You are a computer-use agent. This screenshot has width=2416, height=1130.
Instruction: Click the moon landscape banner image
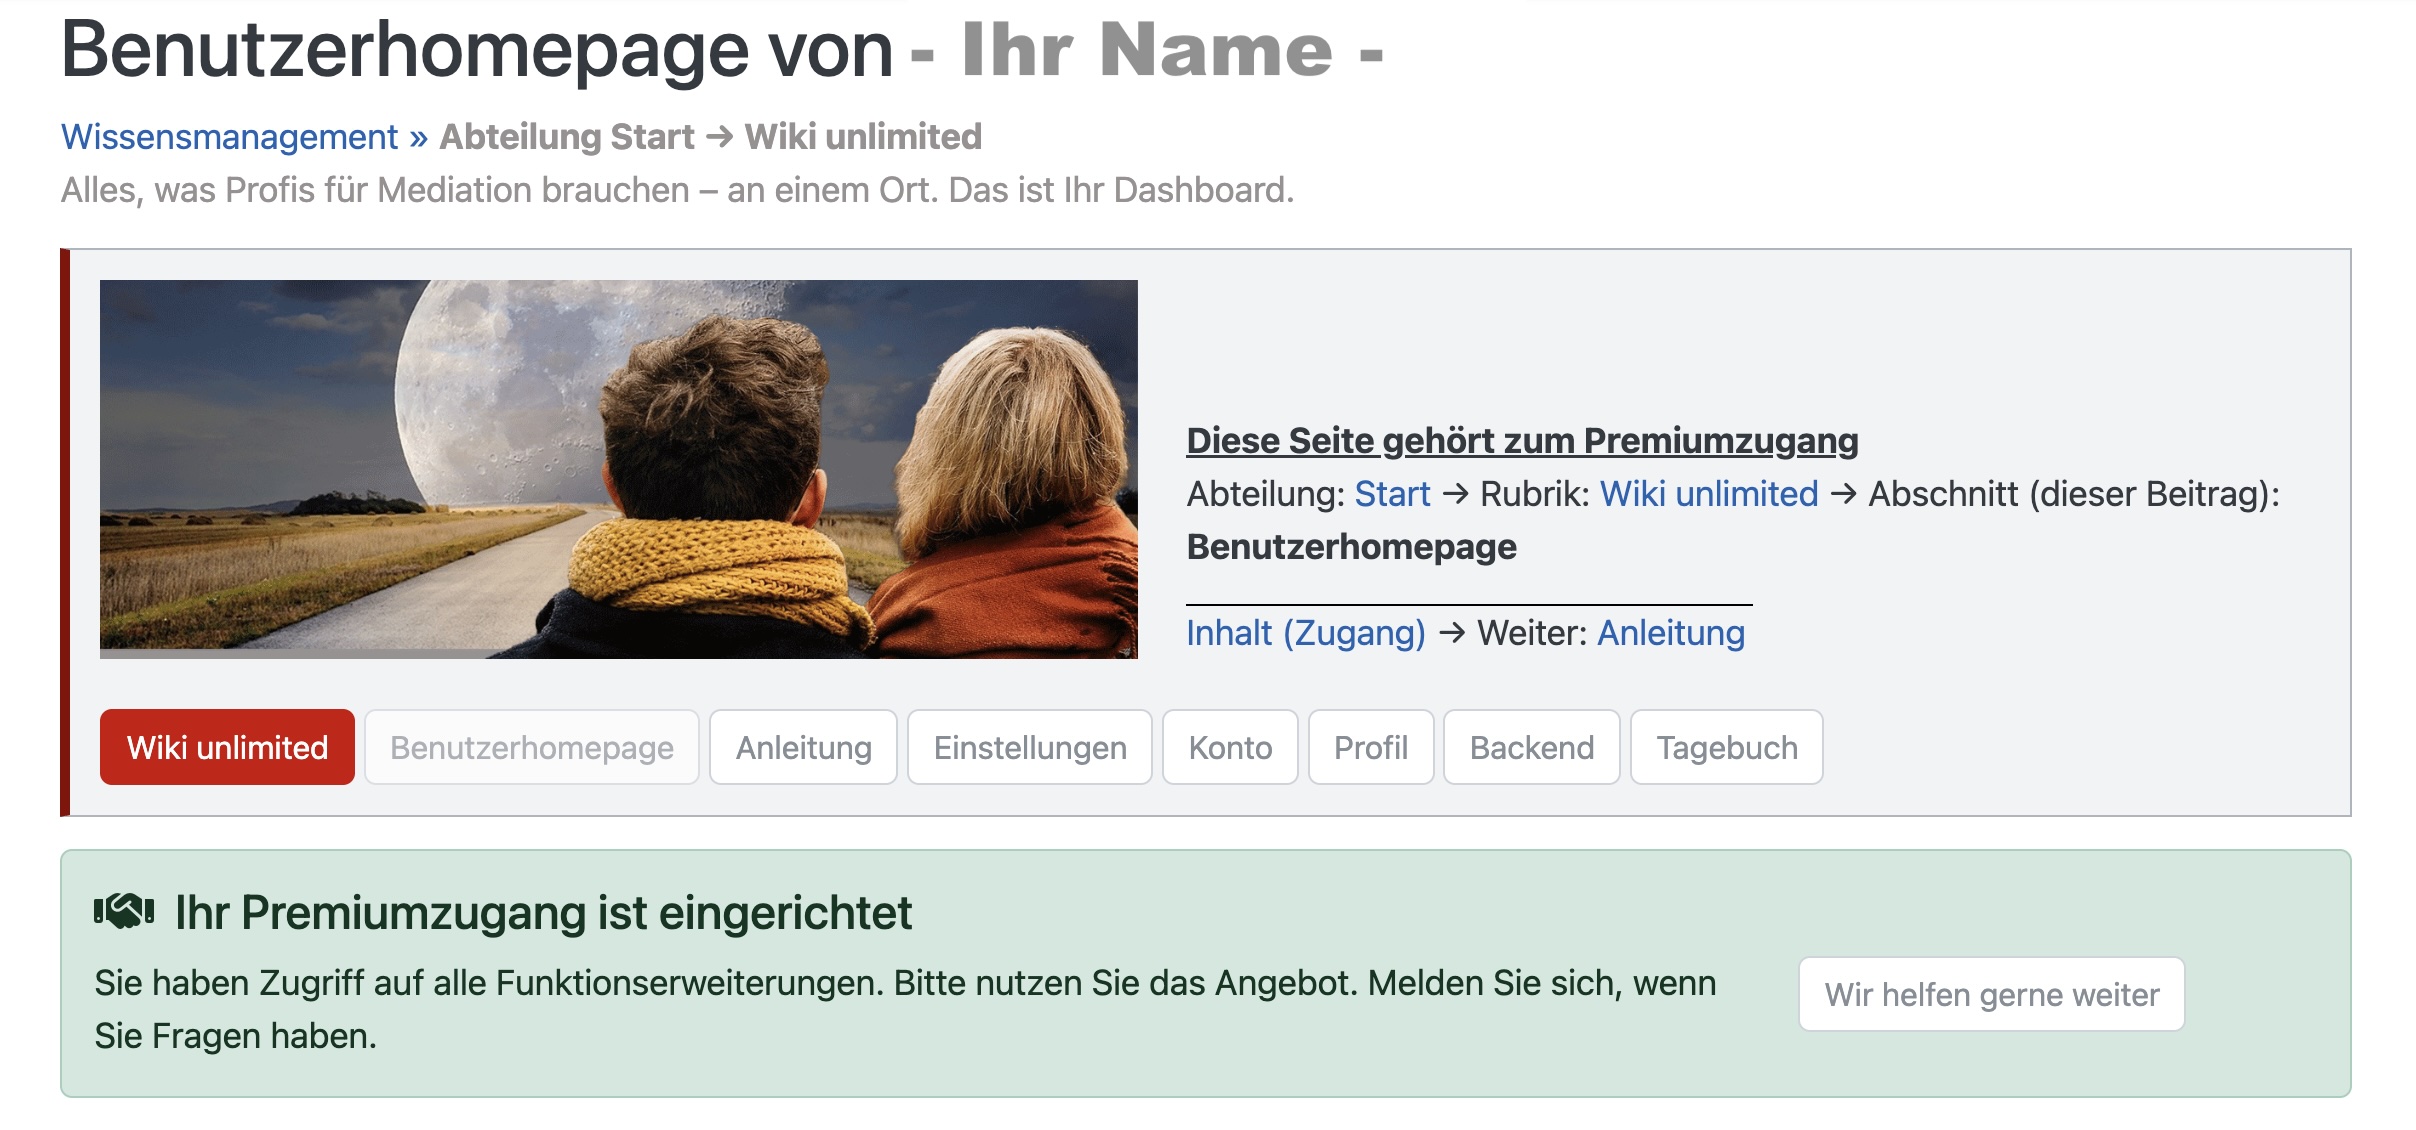coord(618,468)
